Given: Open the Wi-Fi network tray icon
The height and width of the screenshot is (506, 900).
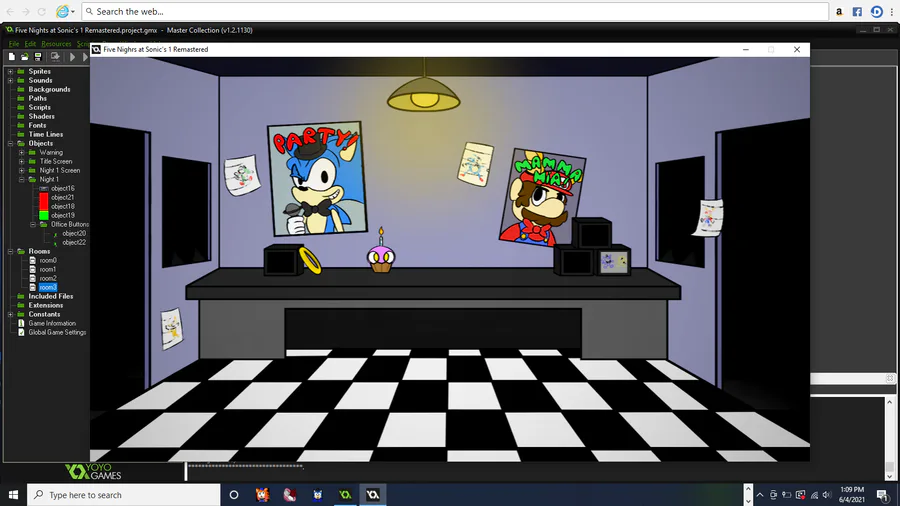Looking at the screenshot, I should [x=814, y=495].
